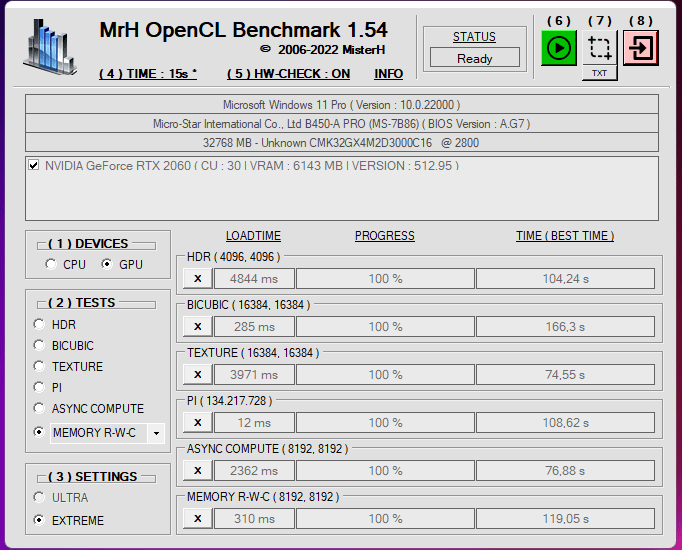
Task: Click the Micro-Star B450-A PRO motherboard row
Action: [x=342, y=124]
